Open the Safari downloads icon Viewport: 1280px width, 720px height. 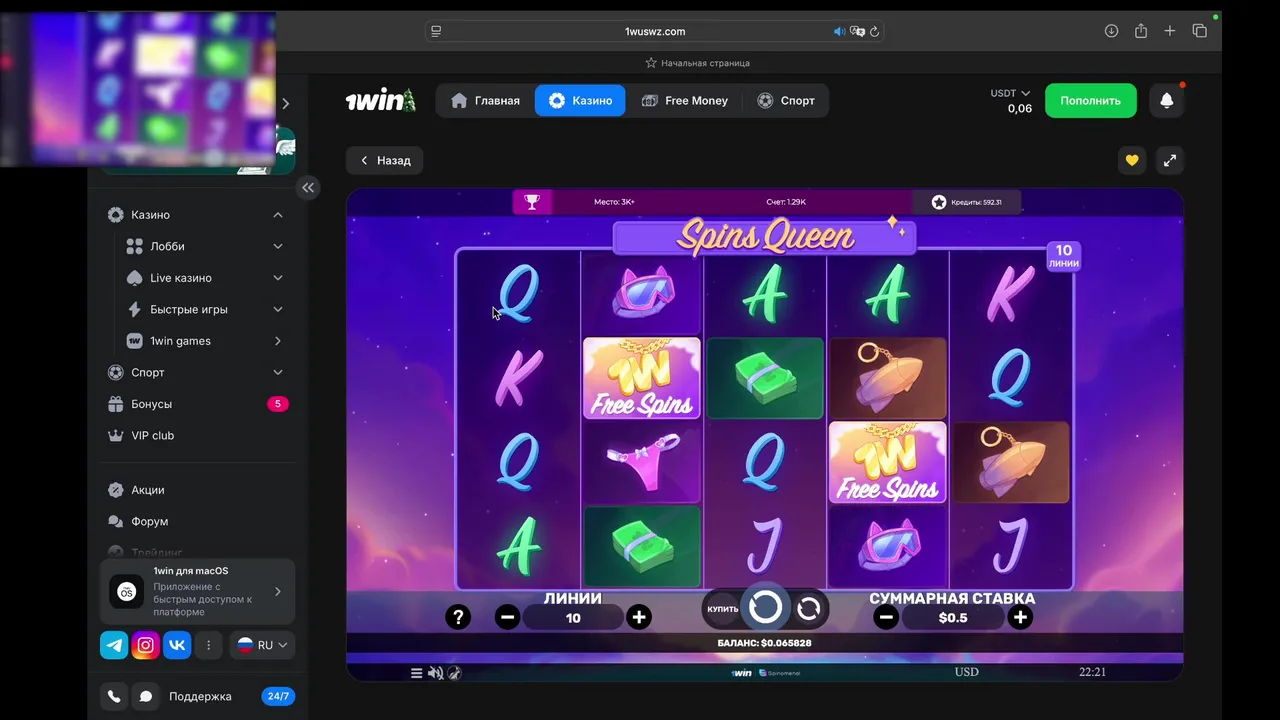1111,31
